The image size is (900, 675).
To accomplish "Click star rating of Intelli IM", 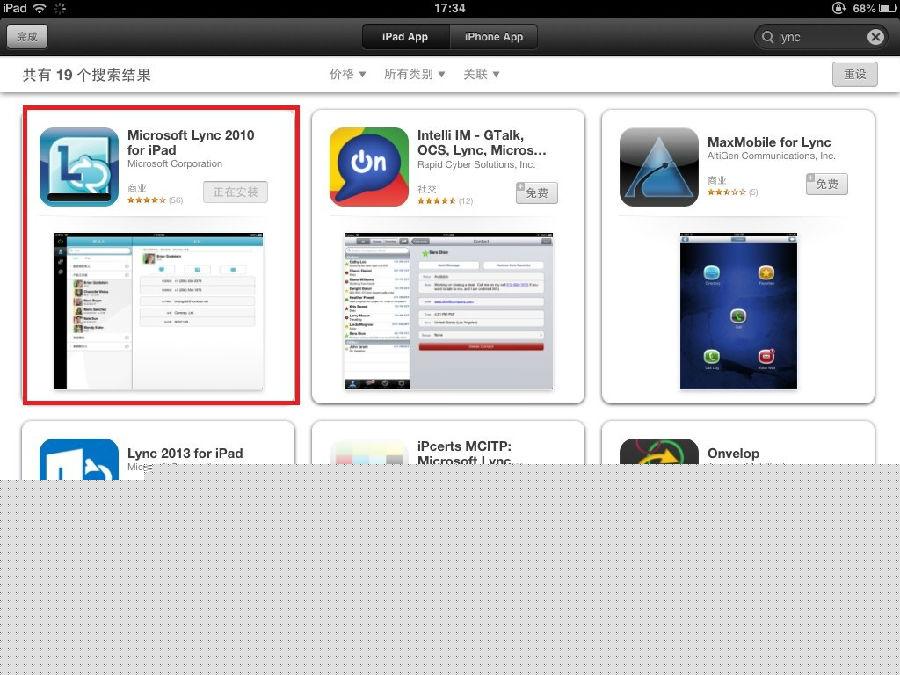I will (437, 201).
